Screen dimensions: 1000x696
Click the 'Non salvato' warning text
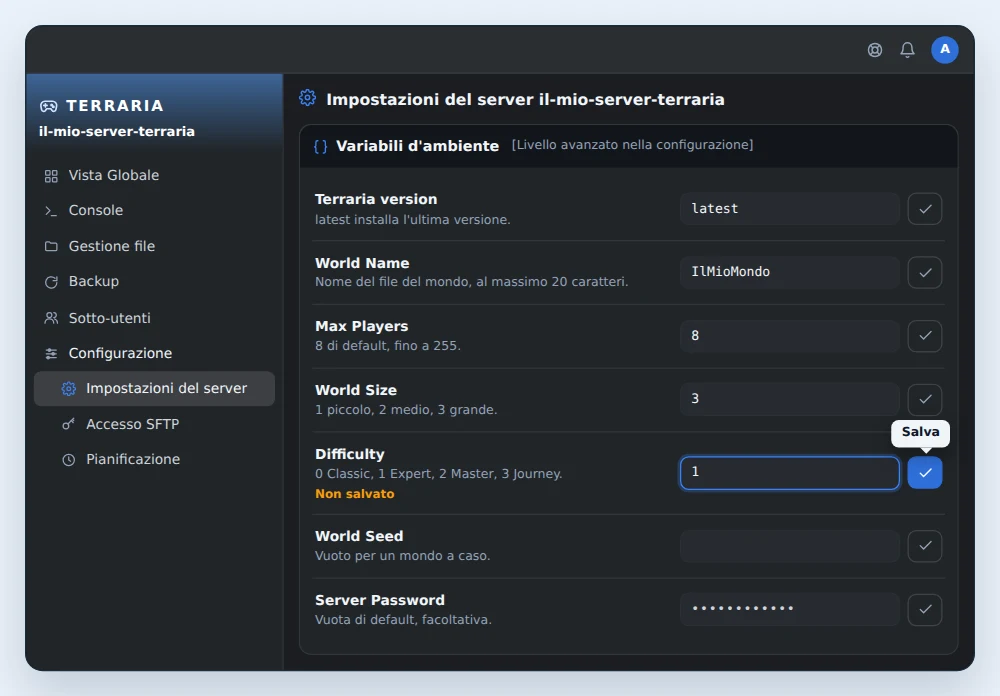[x=355, y=494]
